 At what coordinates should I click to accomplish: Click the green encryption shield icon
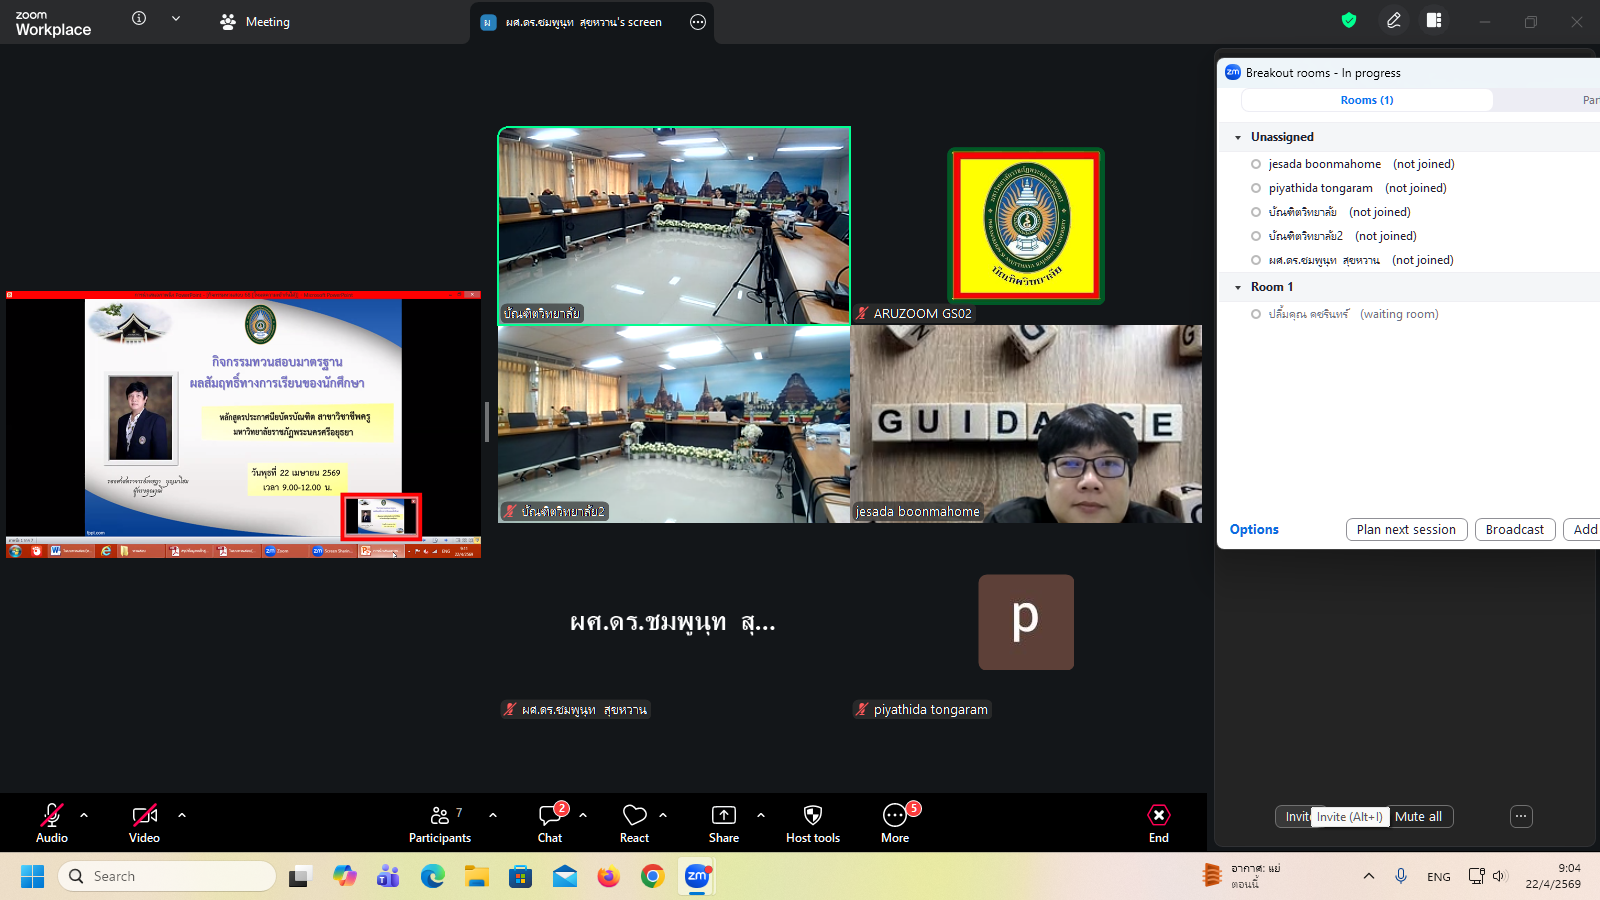tap(1349, 21)
